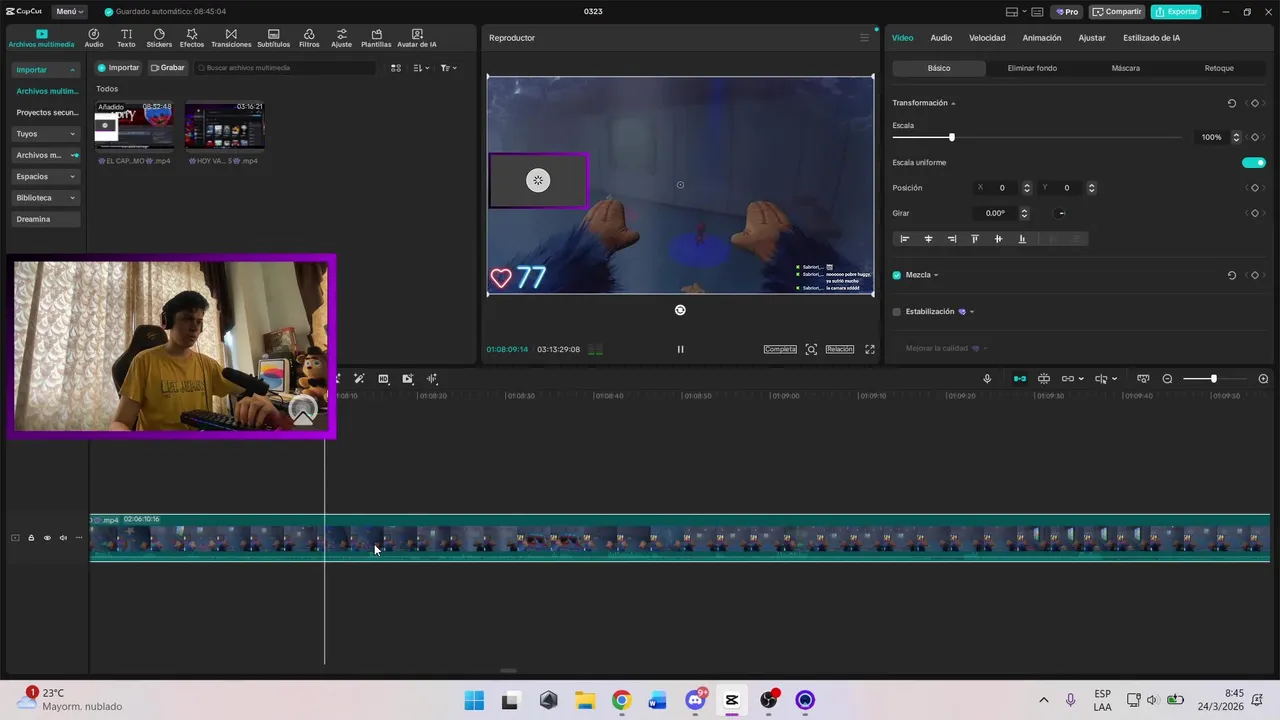This screenshot has height=720, width=1280.
Task: Open the Ajuste panel
Action: click(x=342, y=38)
